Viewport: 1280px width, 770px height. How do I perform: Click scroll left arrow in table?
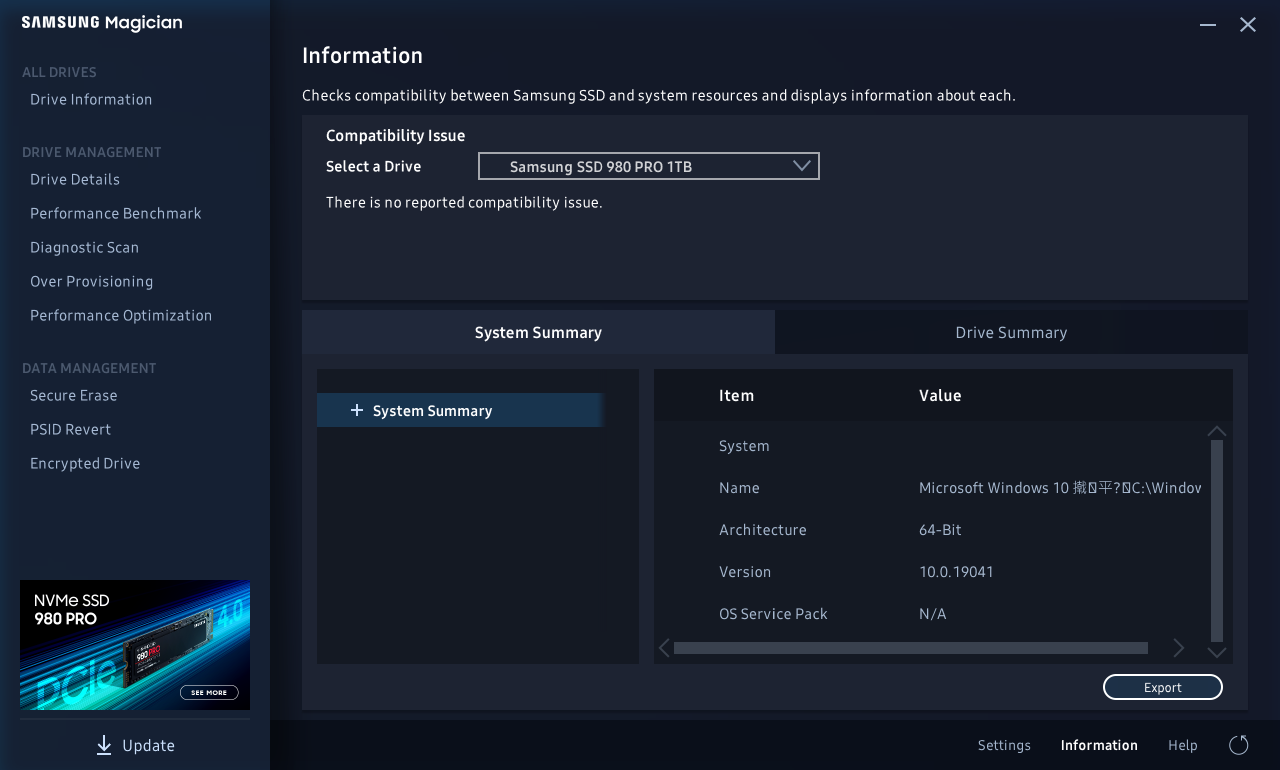[664, 648]
